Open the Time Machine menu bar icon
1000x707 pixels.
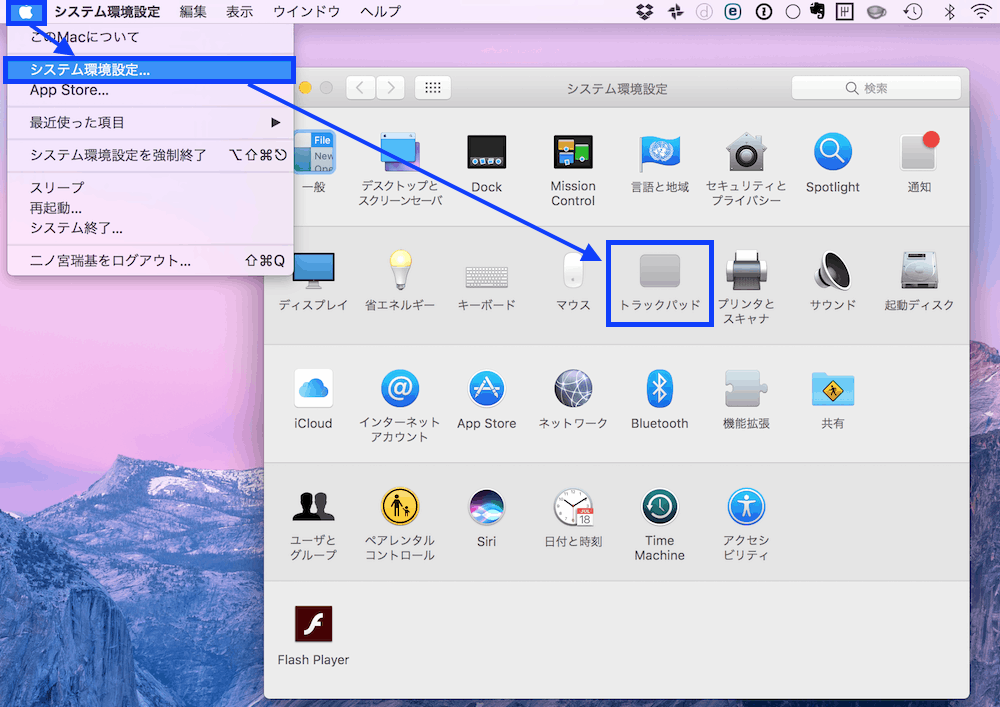(x=913, y=11)
